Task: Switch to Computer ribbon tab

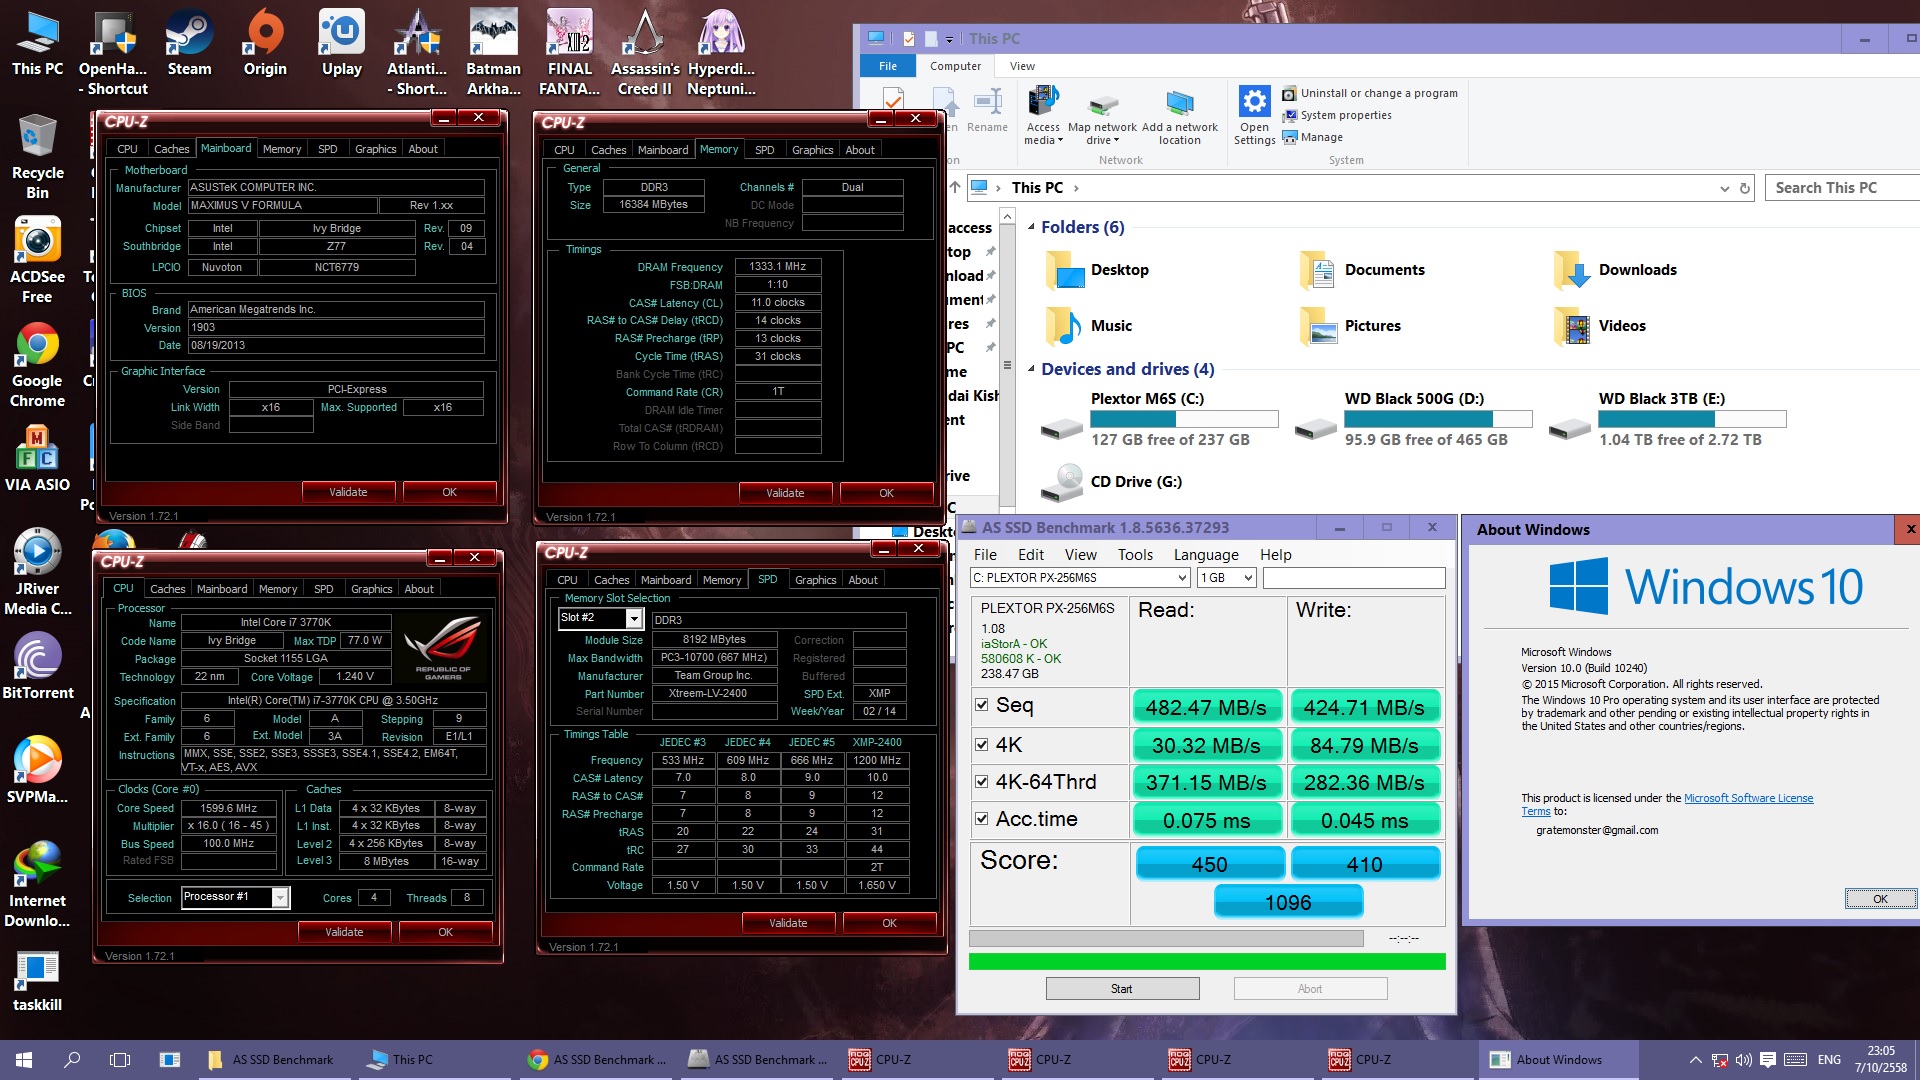Action: point(955,66)
